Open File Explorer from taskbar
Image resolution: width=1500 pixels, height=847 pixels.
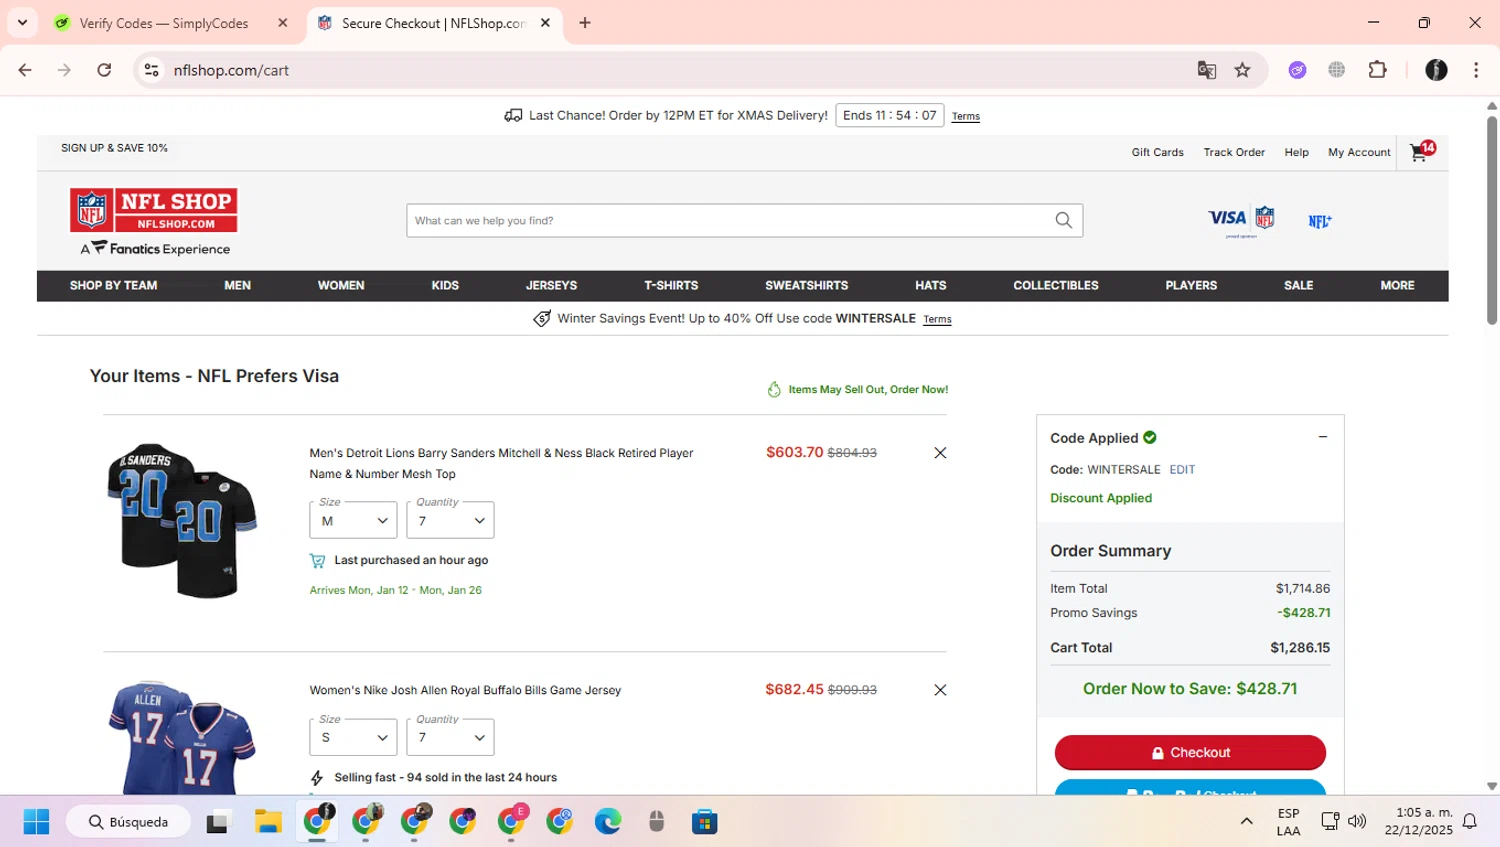[268, 822]
